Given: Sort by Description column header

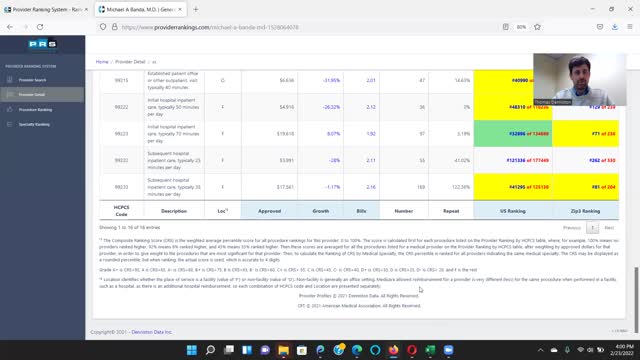Looking at the screenshot, I should 174,211.
